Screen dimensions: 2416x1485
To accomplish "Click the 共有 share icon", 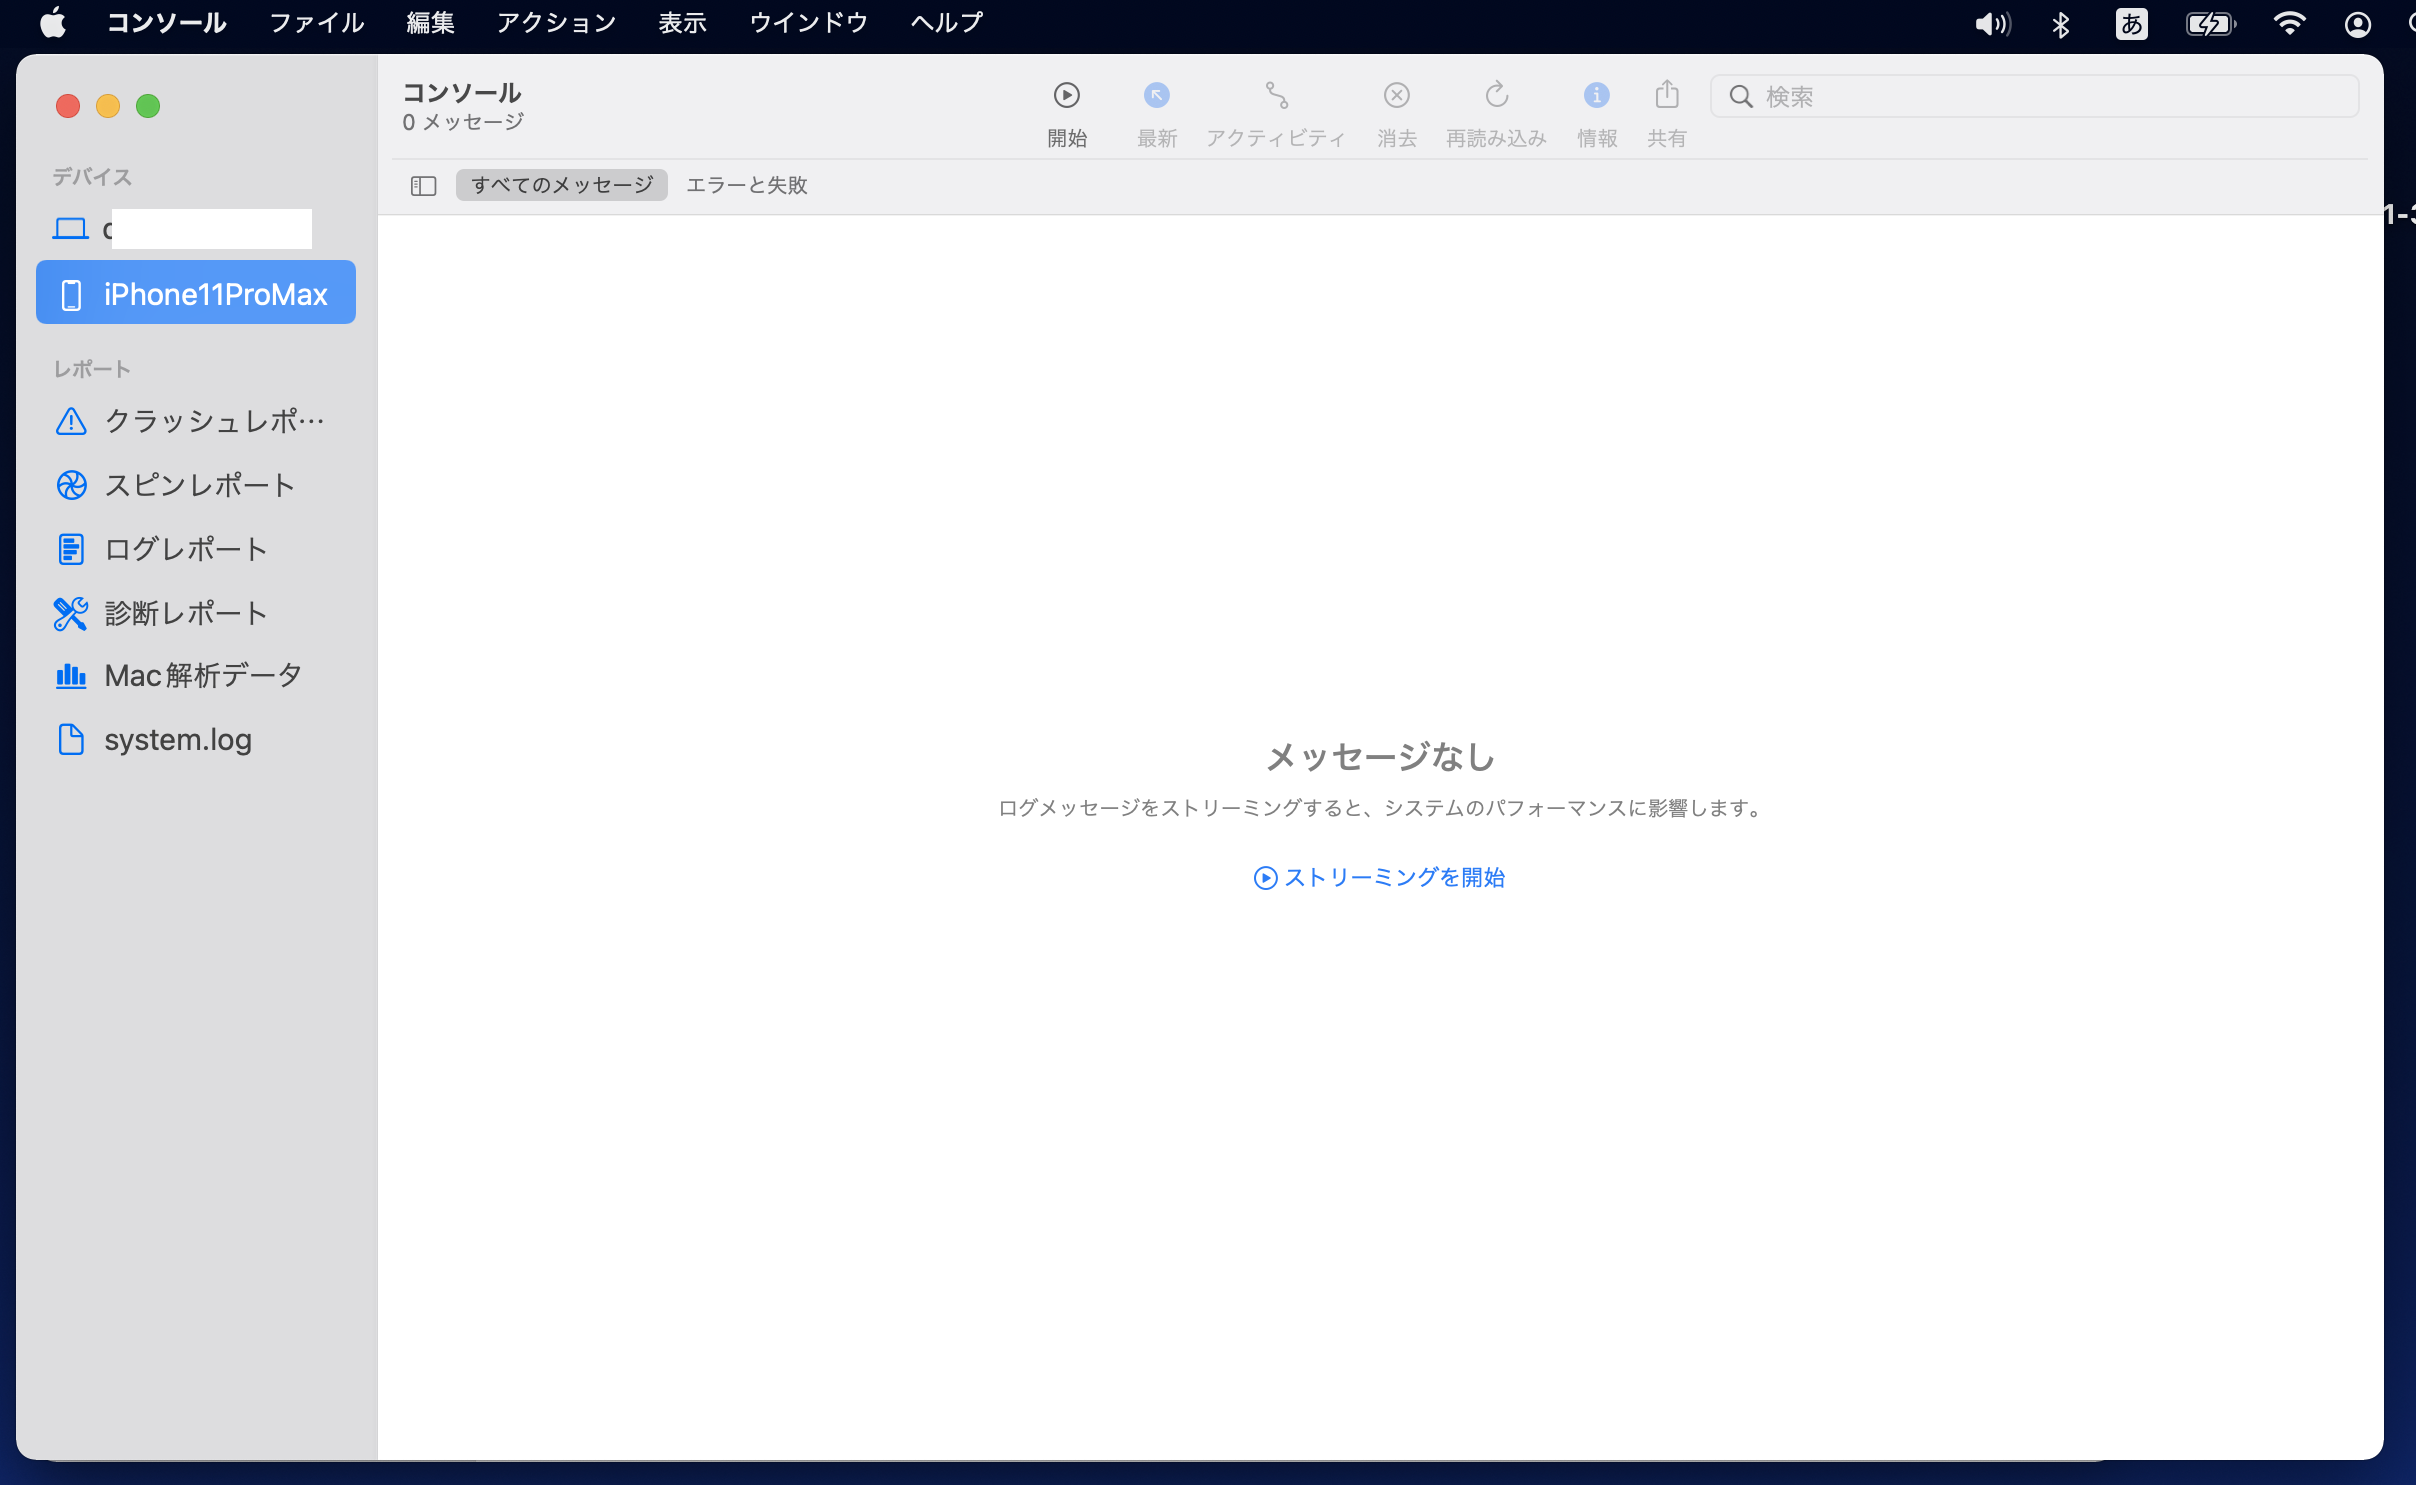I will pos(1666,96).
